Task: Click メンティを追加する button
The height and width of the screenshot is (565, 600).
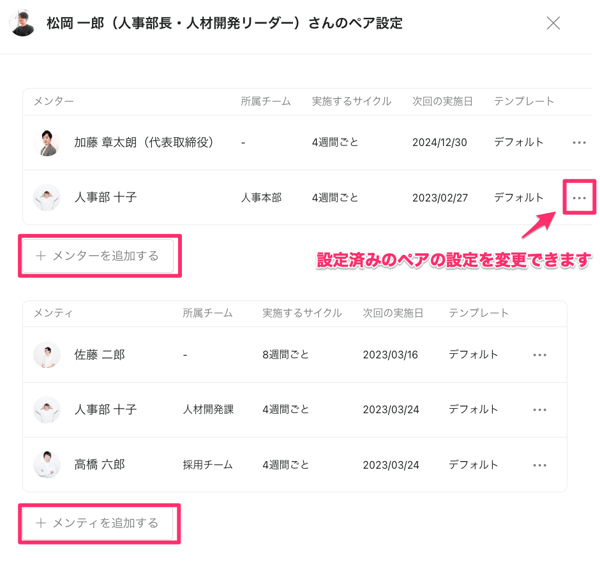Action: point(98,523)
